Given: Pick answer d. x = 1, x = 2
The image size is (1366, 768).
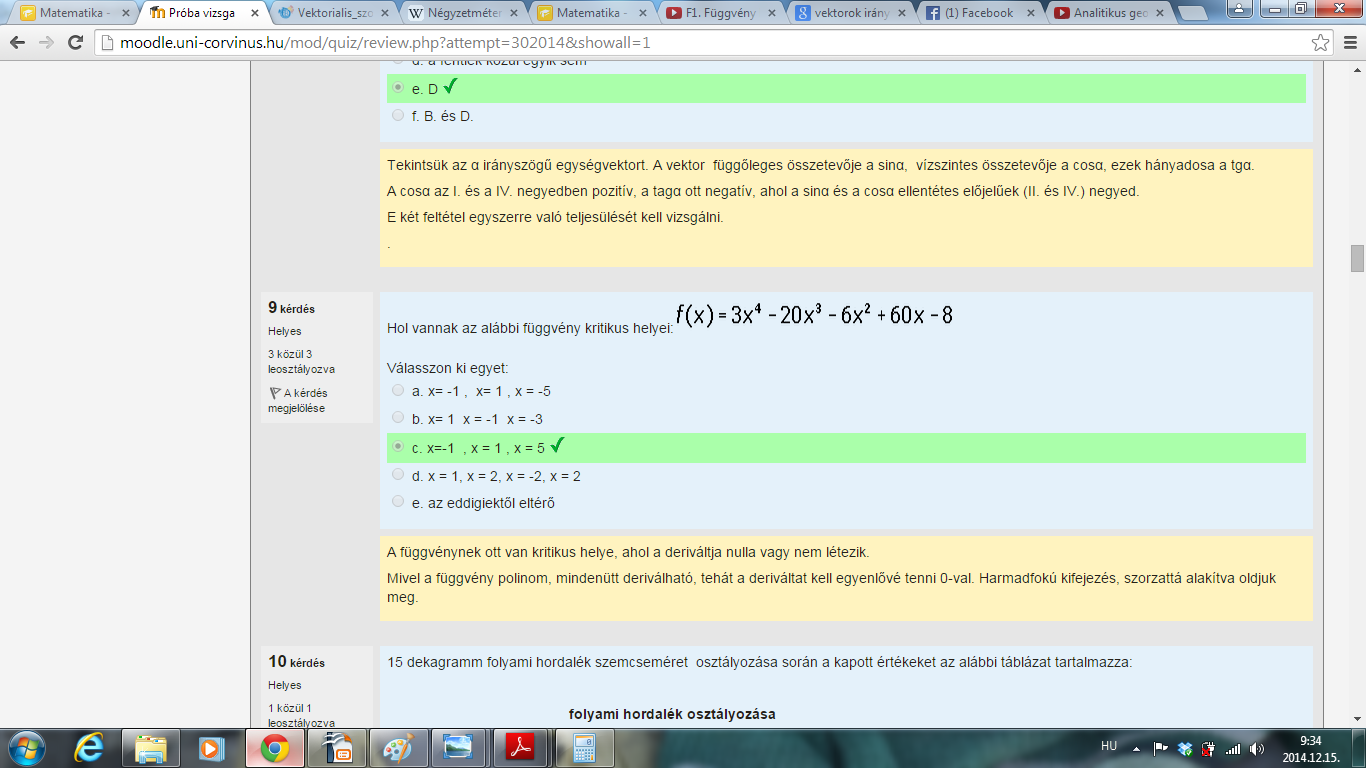Looking at the screenshot, I should pyautogui.click(x=398, y=475).
